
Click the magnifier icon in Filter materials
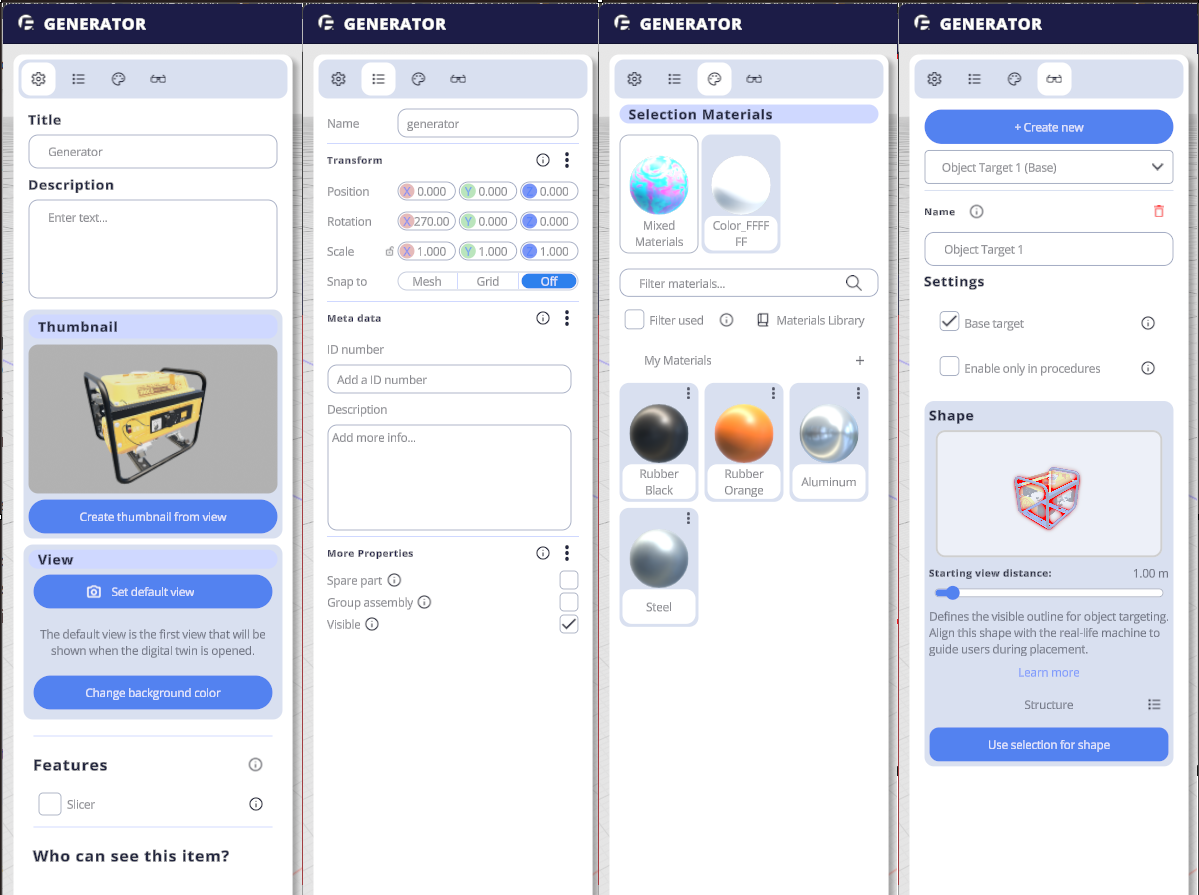click(853, 283)
